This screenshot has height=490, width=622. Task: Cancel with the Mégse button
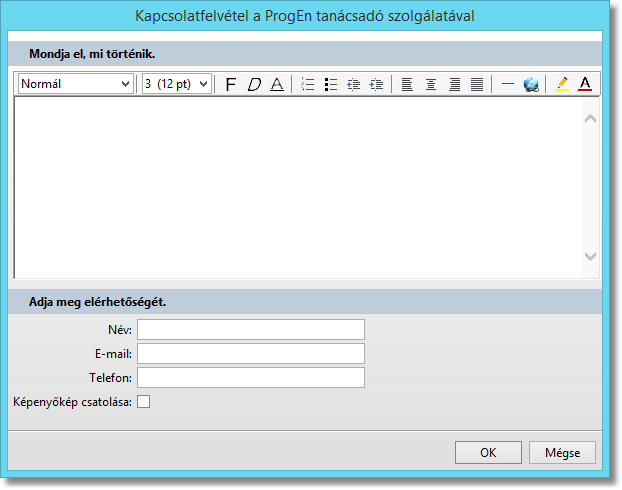[x=562, y=452]
